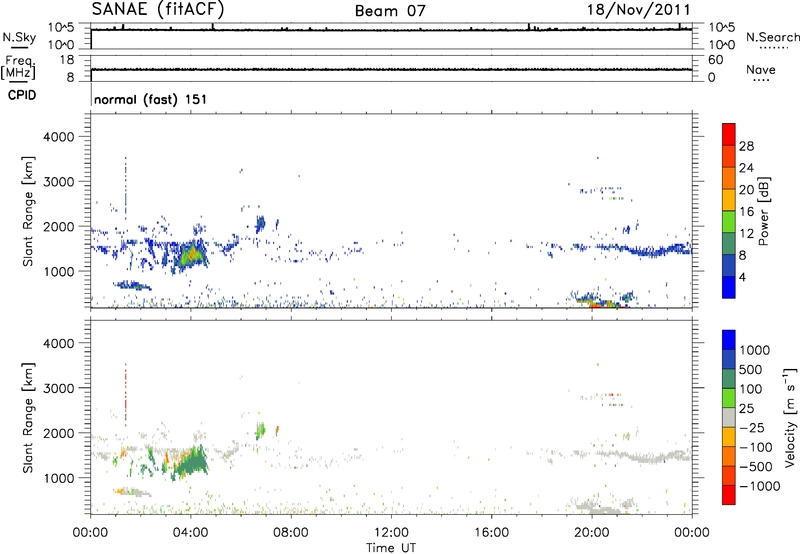Click the date "18/Nov/2011"
The height and width of the screenshot is (554, 800).
coord(639,10)
